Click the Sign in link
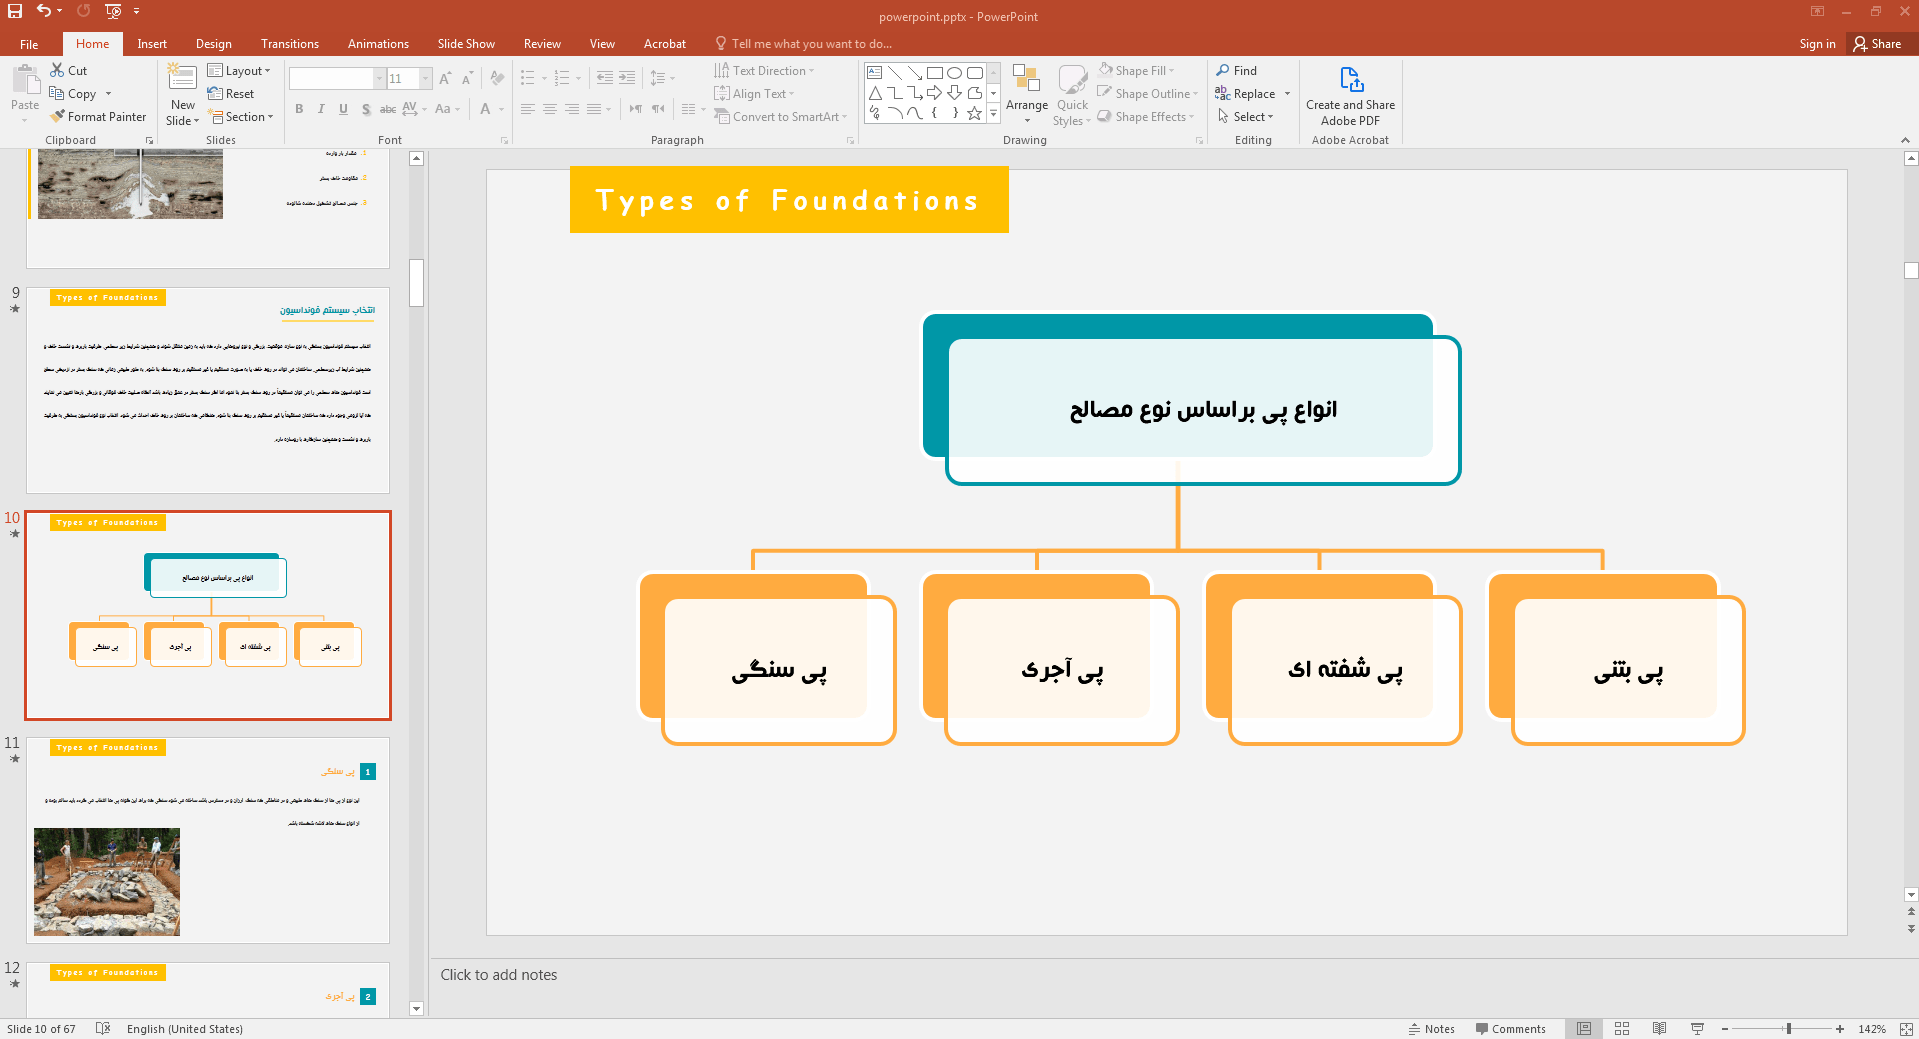Image resolution: width=1919 pixels, height=1039 pixels. (1817, 44)
